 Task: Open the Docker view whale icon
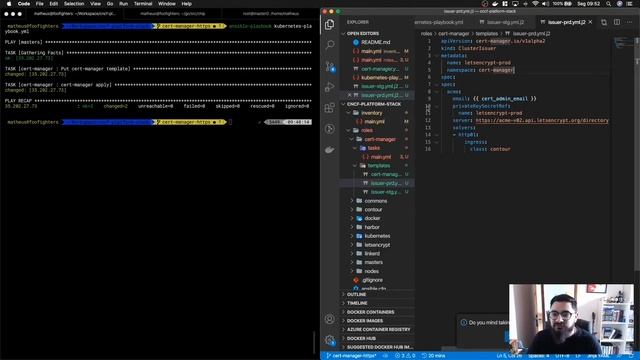(329, 150)
